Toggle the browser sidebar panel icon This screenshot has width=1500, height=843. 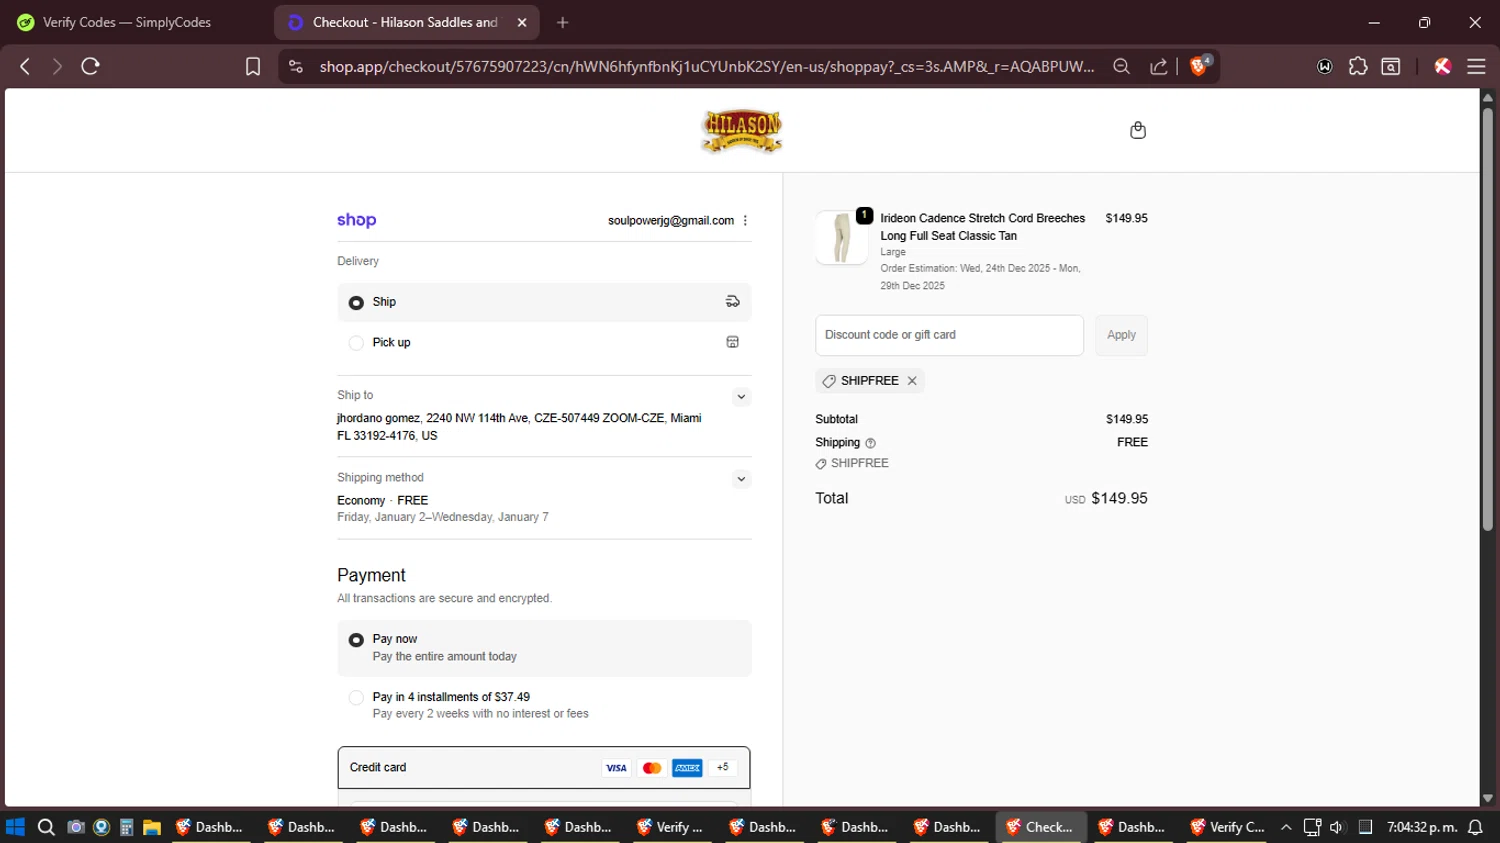[x=1391, y=66]
